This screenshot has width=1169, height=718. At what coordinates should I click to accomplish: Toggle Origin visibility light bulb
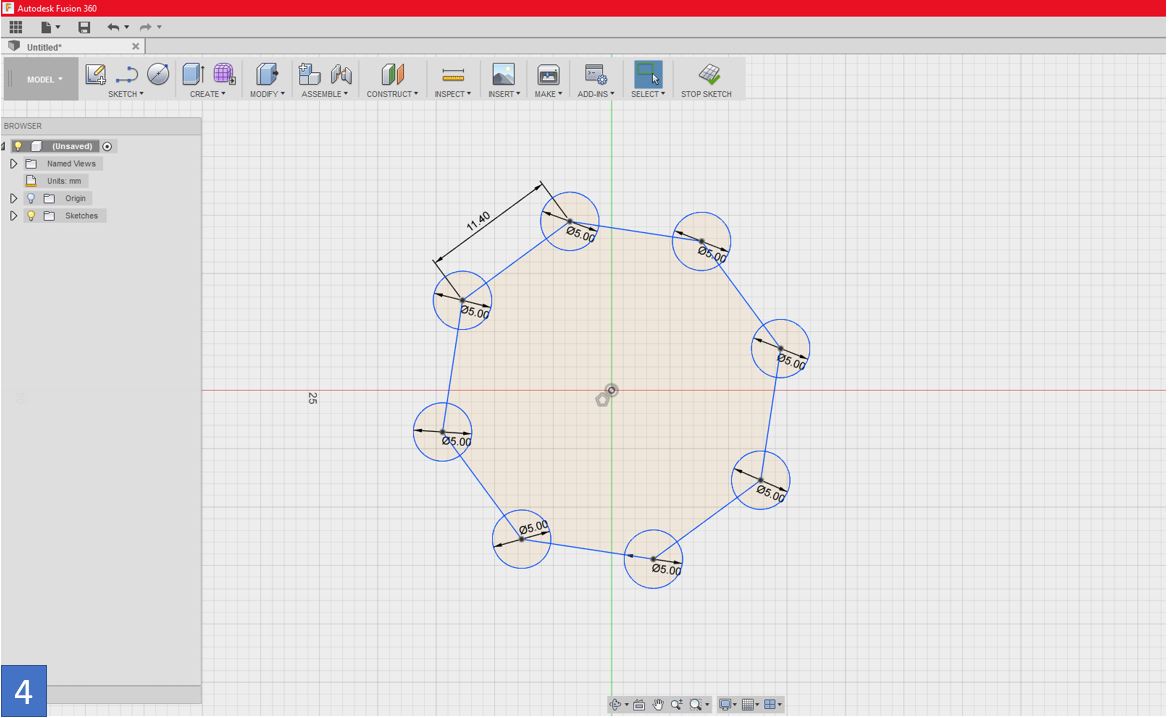(31, 198)
